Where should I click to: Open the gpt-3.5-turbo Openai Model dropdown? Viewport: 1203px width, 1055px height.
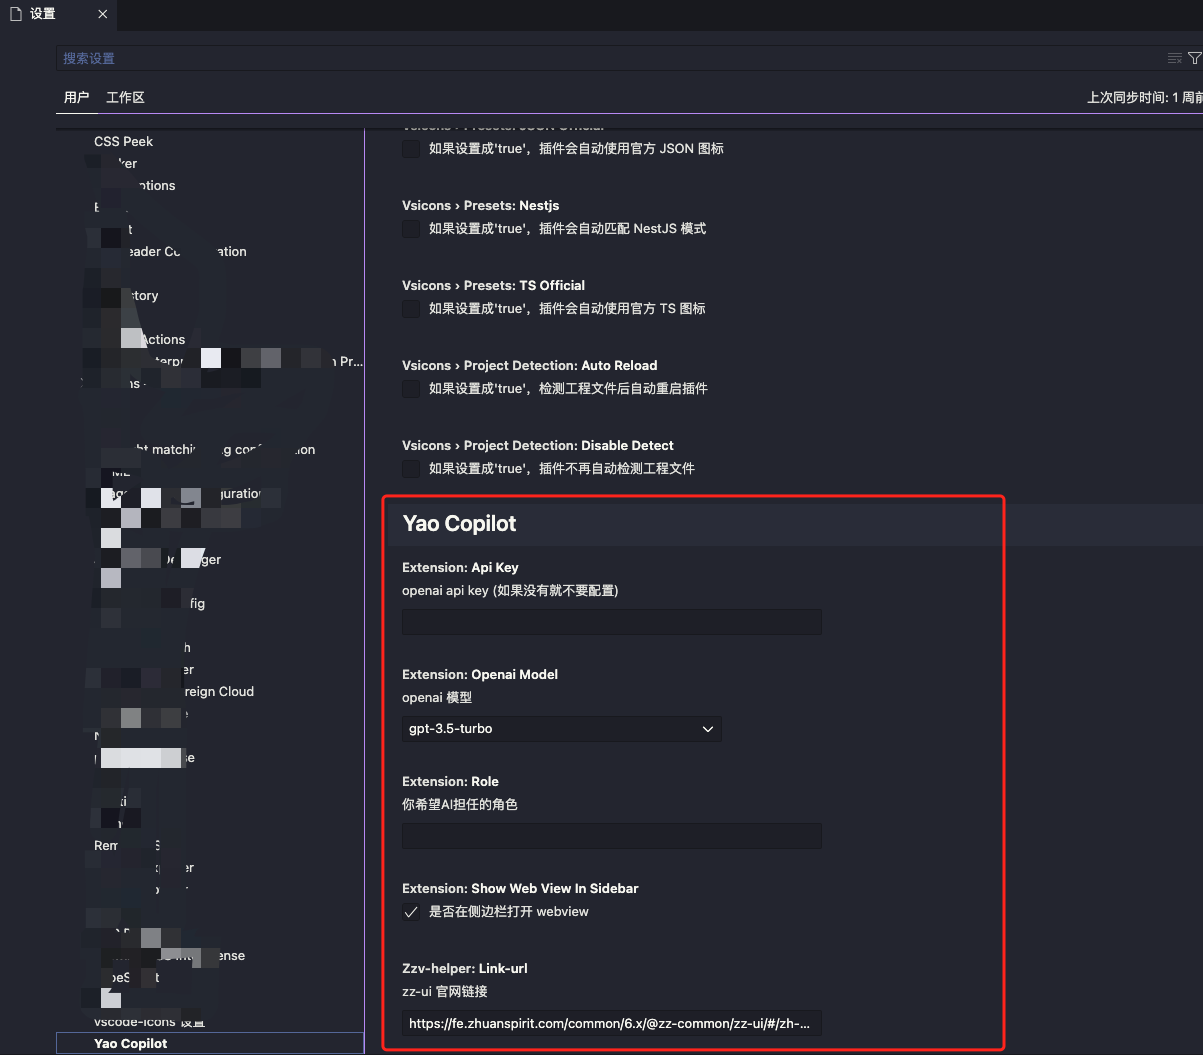[561, 729]
